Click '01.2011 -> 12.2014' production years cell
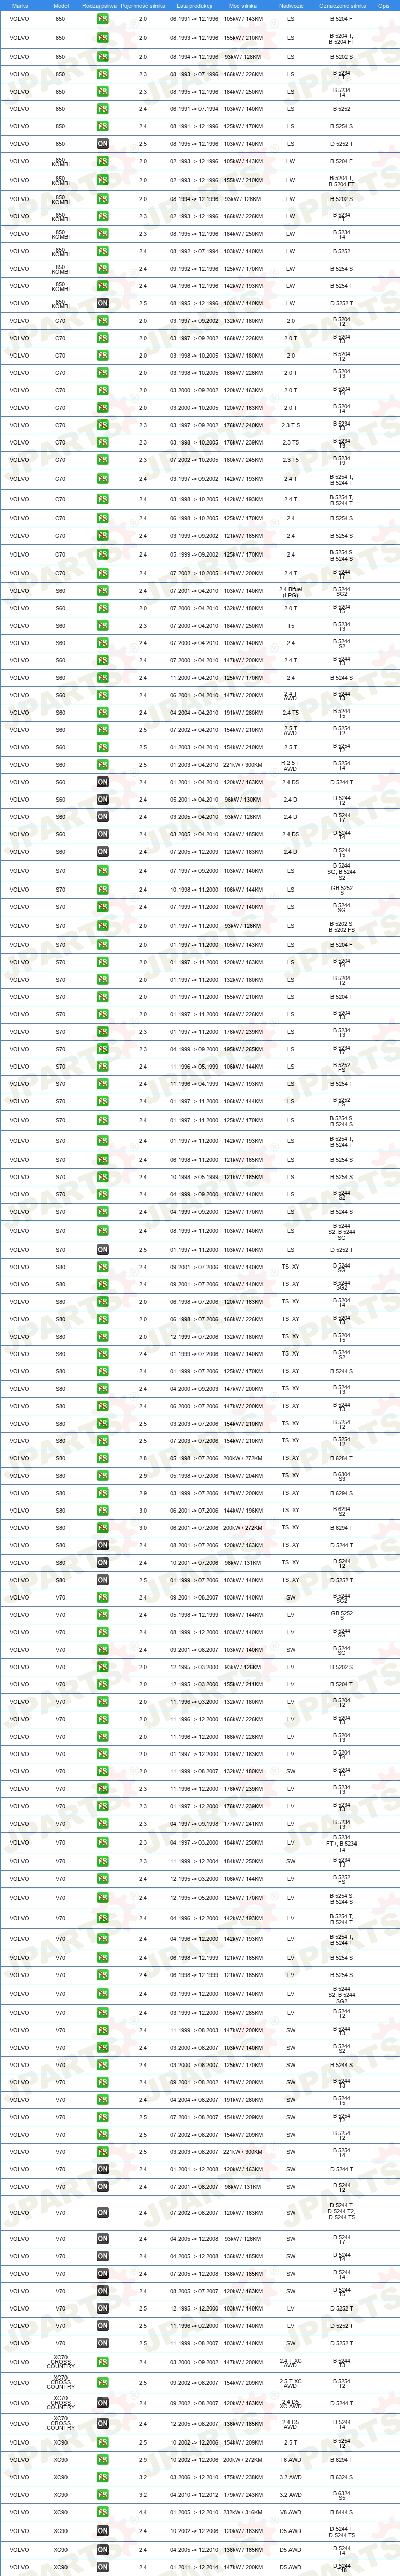The width and height of the screenshot is (400, 2576). [x=194, y=2567]
